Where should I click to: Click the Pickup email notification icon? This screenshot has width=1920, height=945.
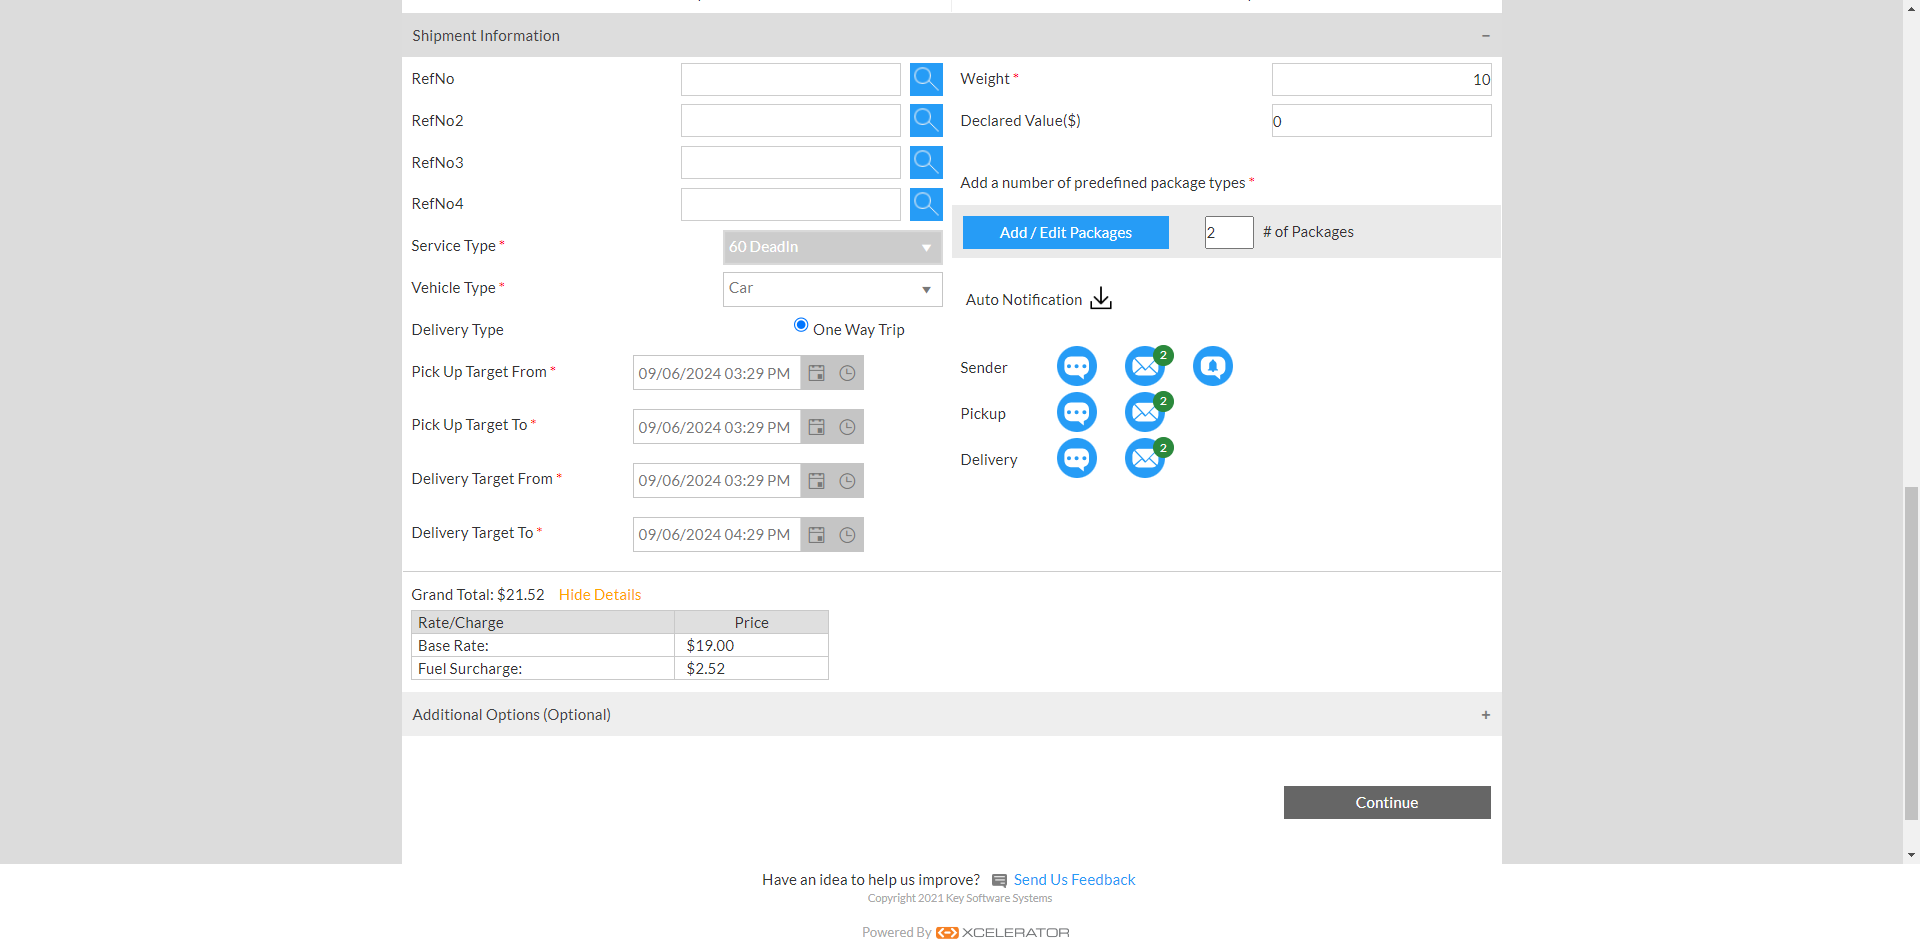[x=1145, y=412]
